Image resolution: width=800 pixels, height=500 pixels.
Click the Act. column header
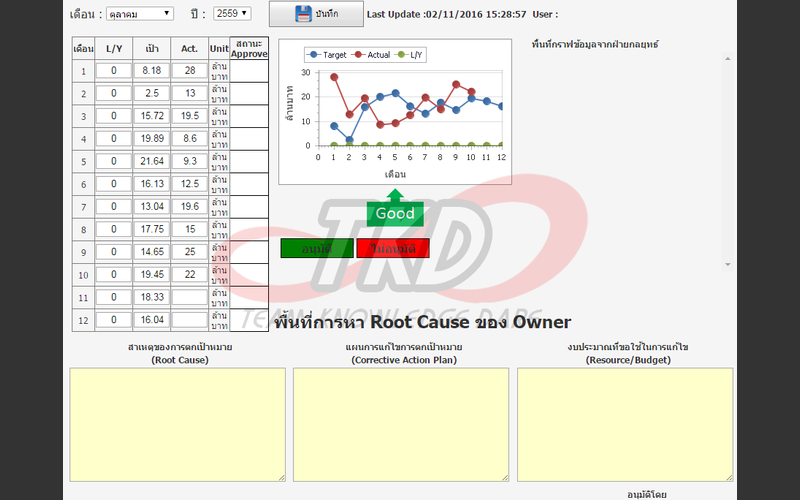pyautogui.click(x=189, y=48)
